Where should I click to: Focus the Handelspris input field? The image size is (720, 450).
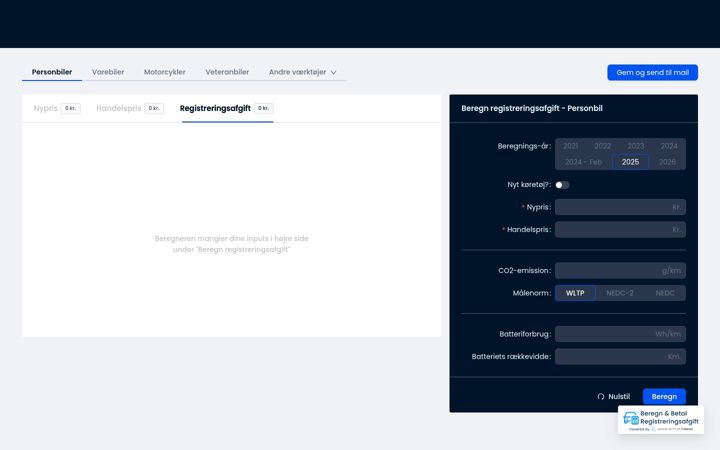(x=620, y=230)
